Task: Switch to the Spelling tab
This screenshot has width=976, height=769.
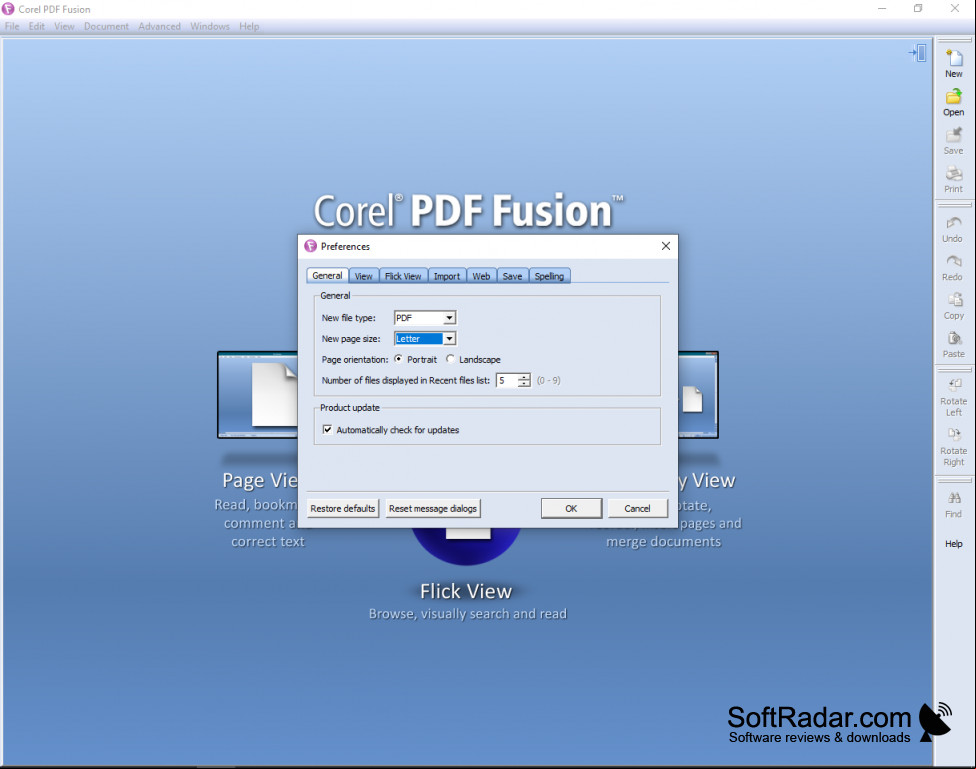Action: click(x=549, y=276)
